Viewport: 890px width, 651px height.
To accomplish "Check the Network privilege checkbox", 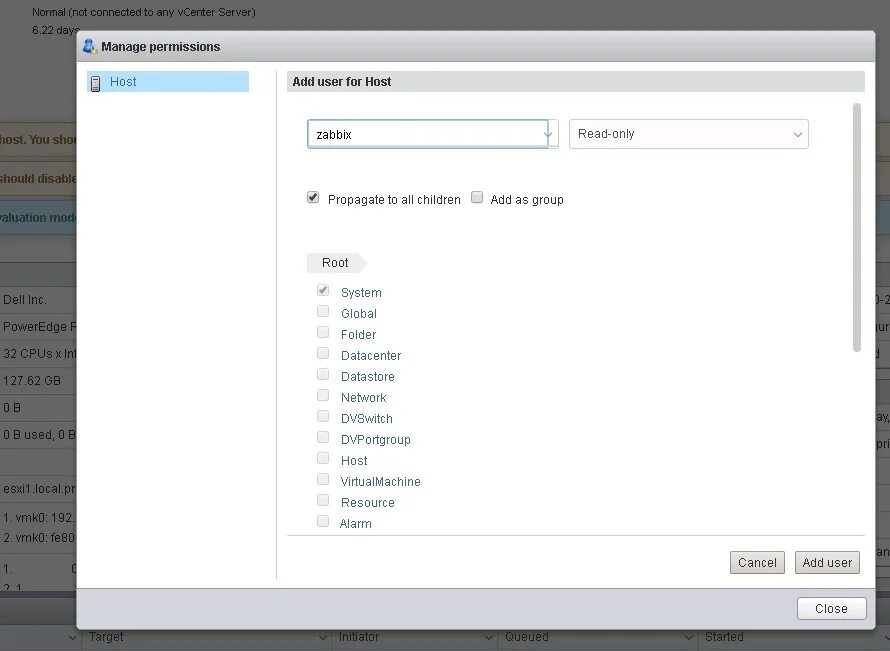I will (322, 394).
